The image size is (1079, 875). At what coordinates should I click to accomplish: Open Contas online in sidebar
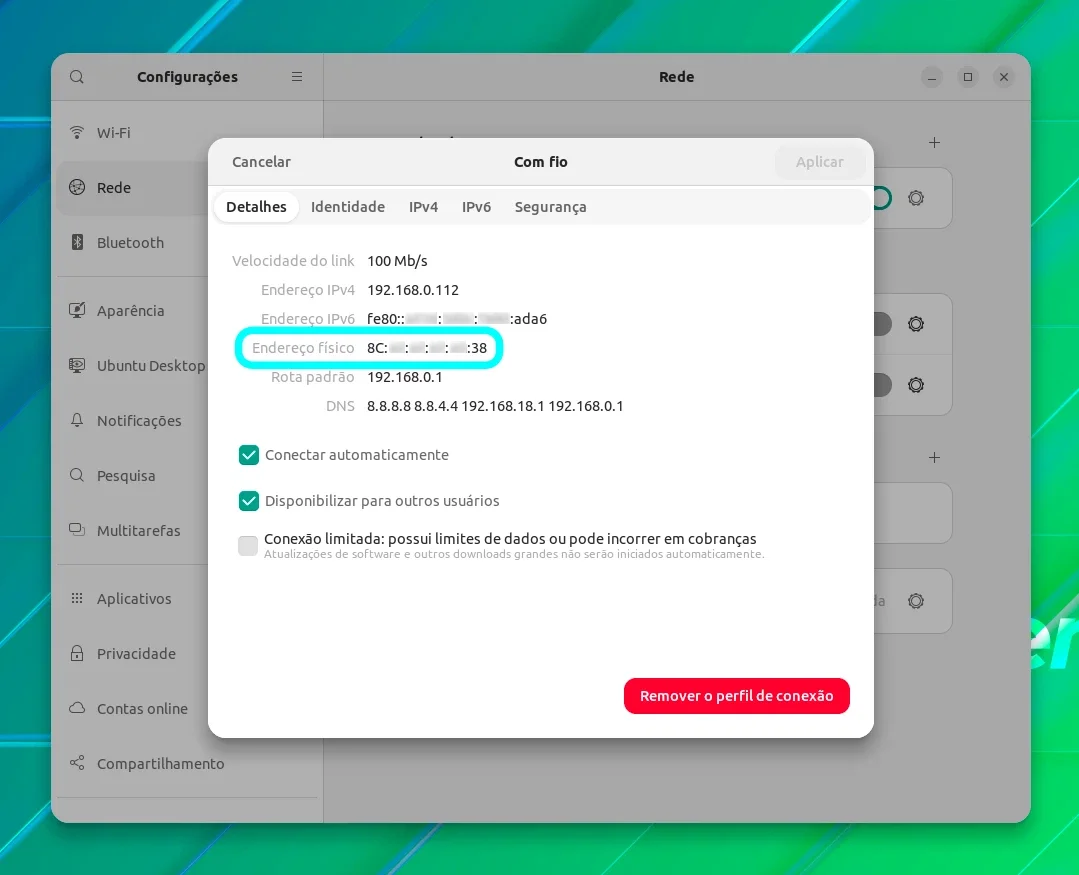(x=189, y=709)
